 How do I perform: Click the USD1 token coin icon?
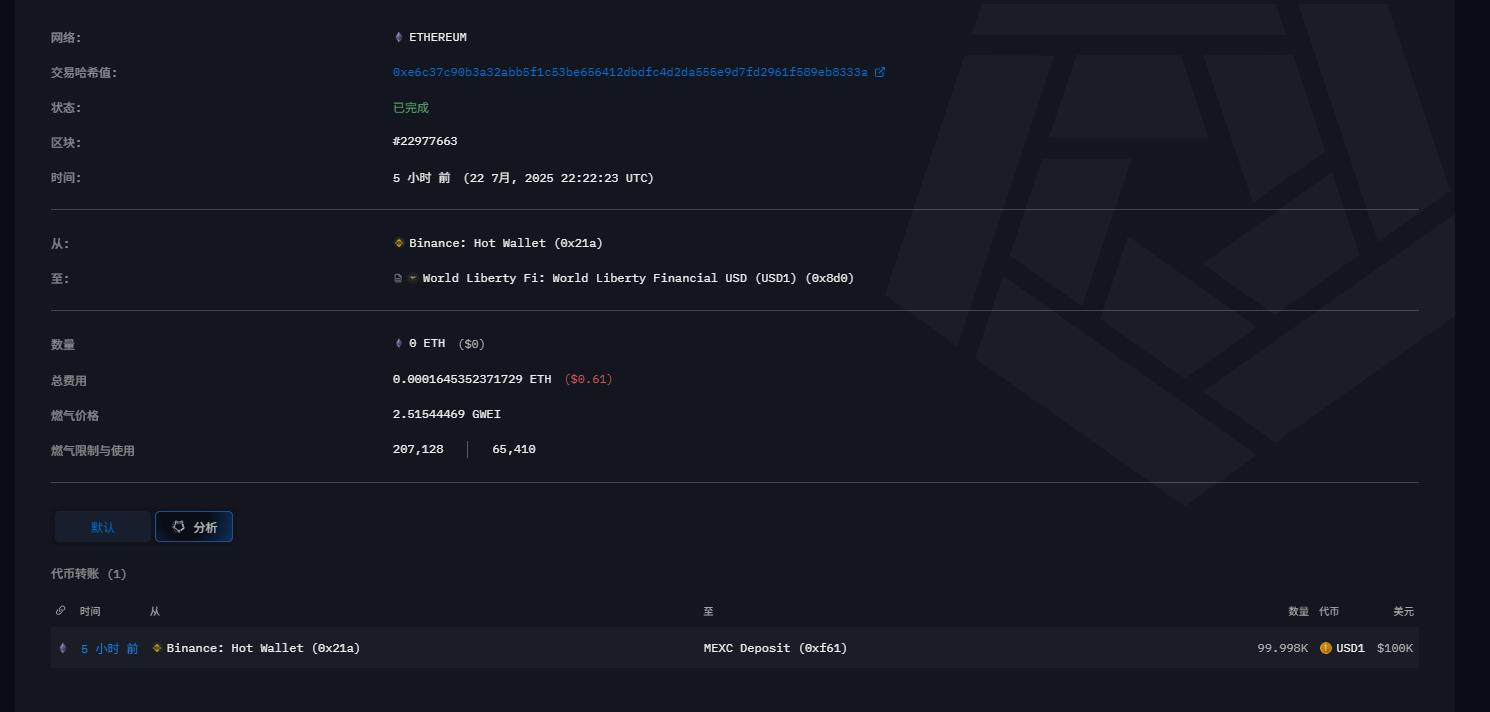click(x=1326, y=648)
